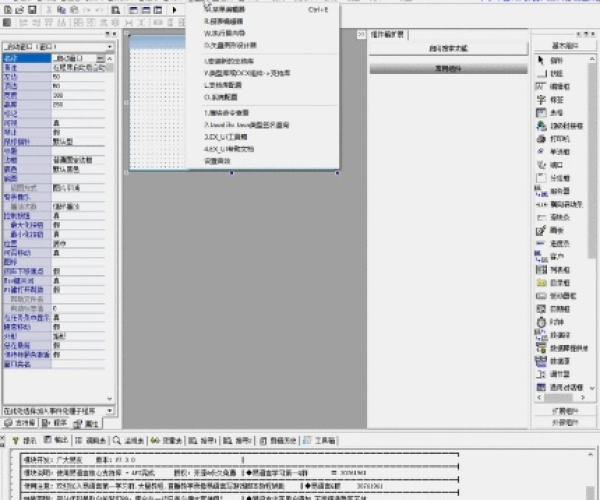Switch to the 剪辑历史 bottom tab
This screenshot has height=500, width=600.
point(278,441)
